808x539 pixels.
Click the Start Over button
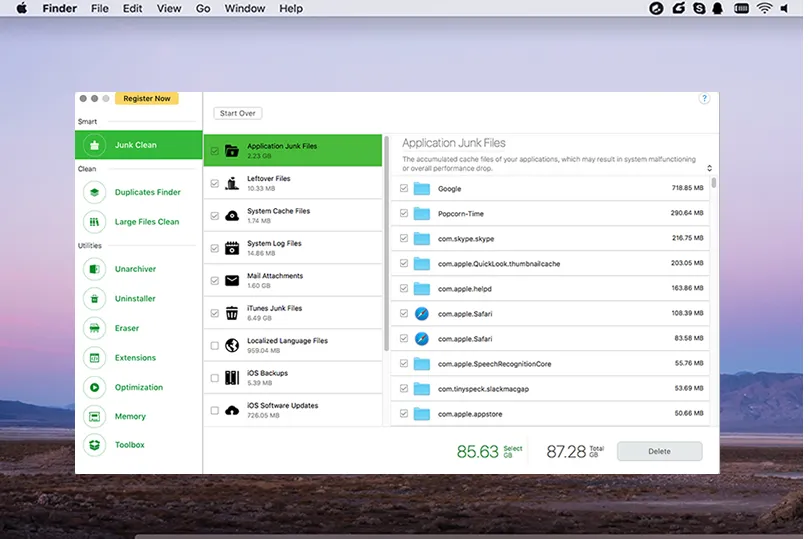(x=238, y=114)
